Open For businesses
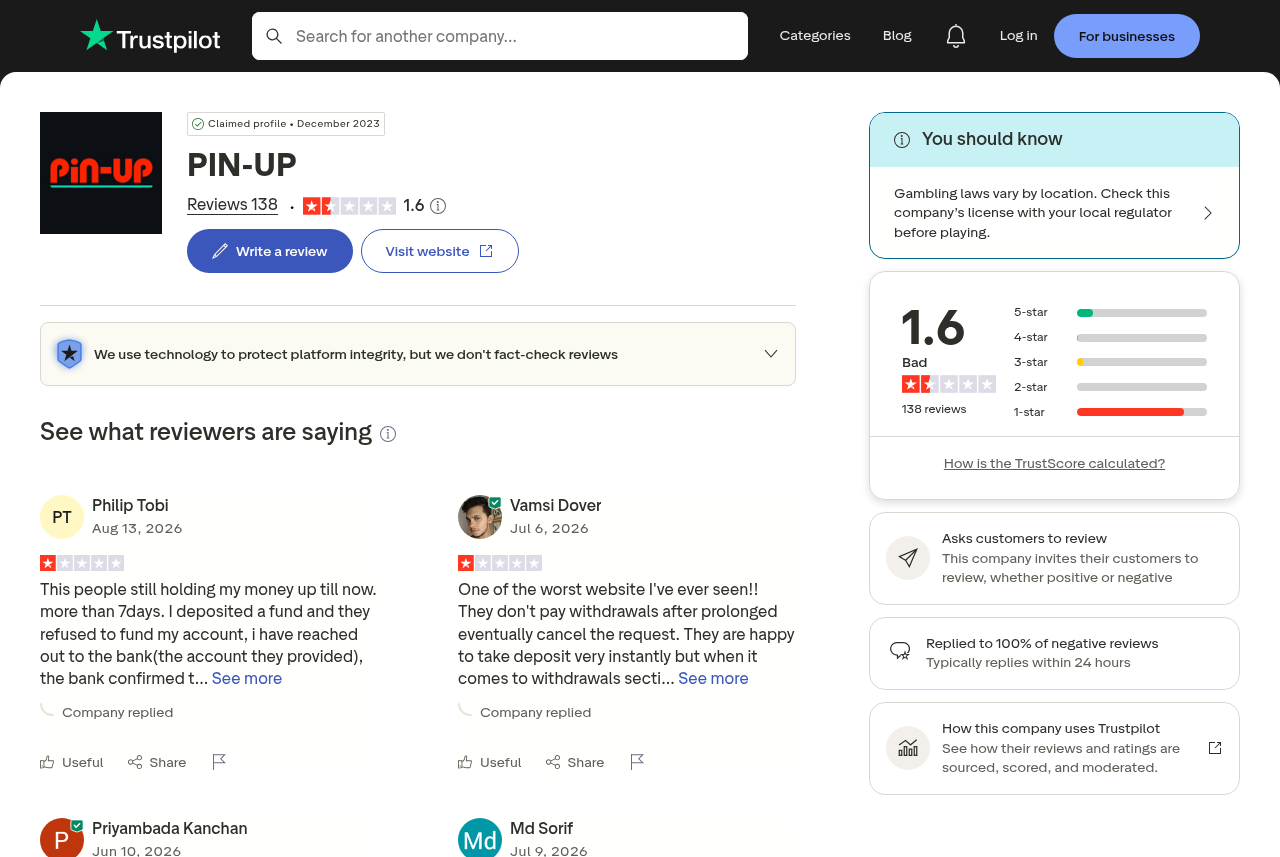The image size is (1280, 857). 1127,36
